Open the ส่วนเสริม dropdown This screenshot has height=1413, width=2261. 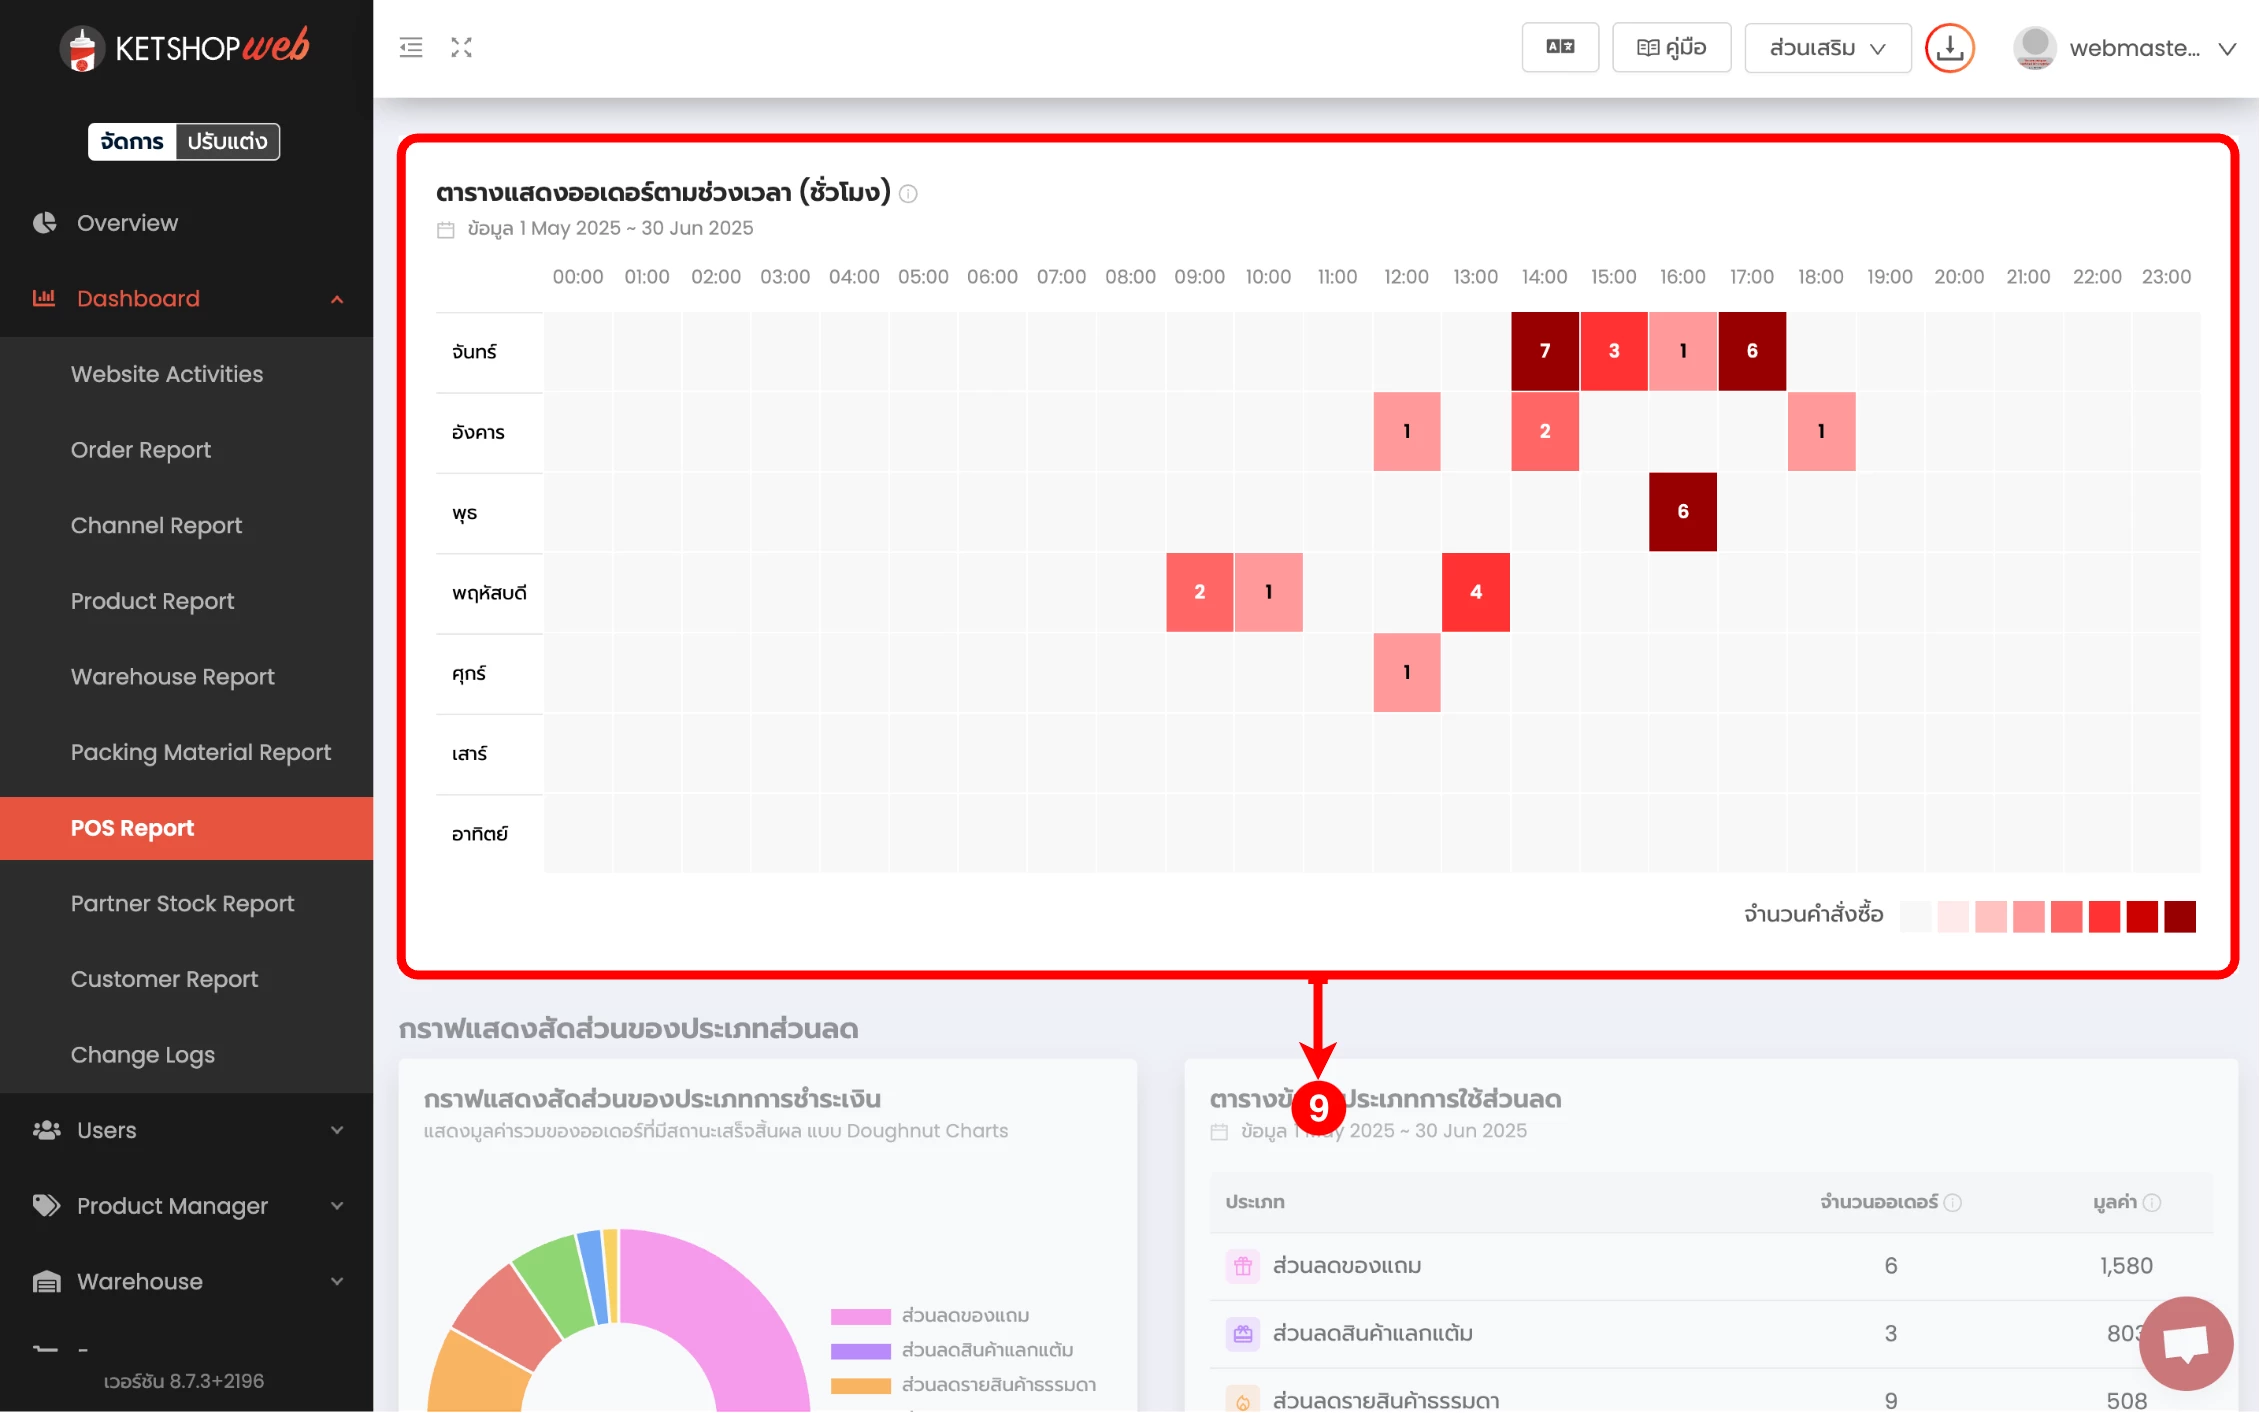coord(1827,48)
